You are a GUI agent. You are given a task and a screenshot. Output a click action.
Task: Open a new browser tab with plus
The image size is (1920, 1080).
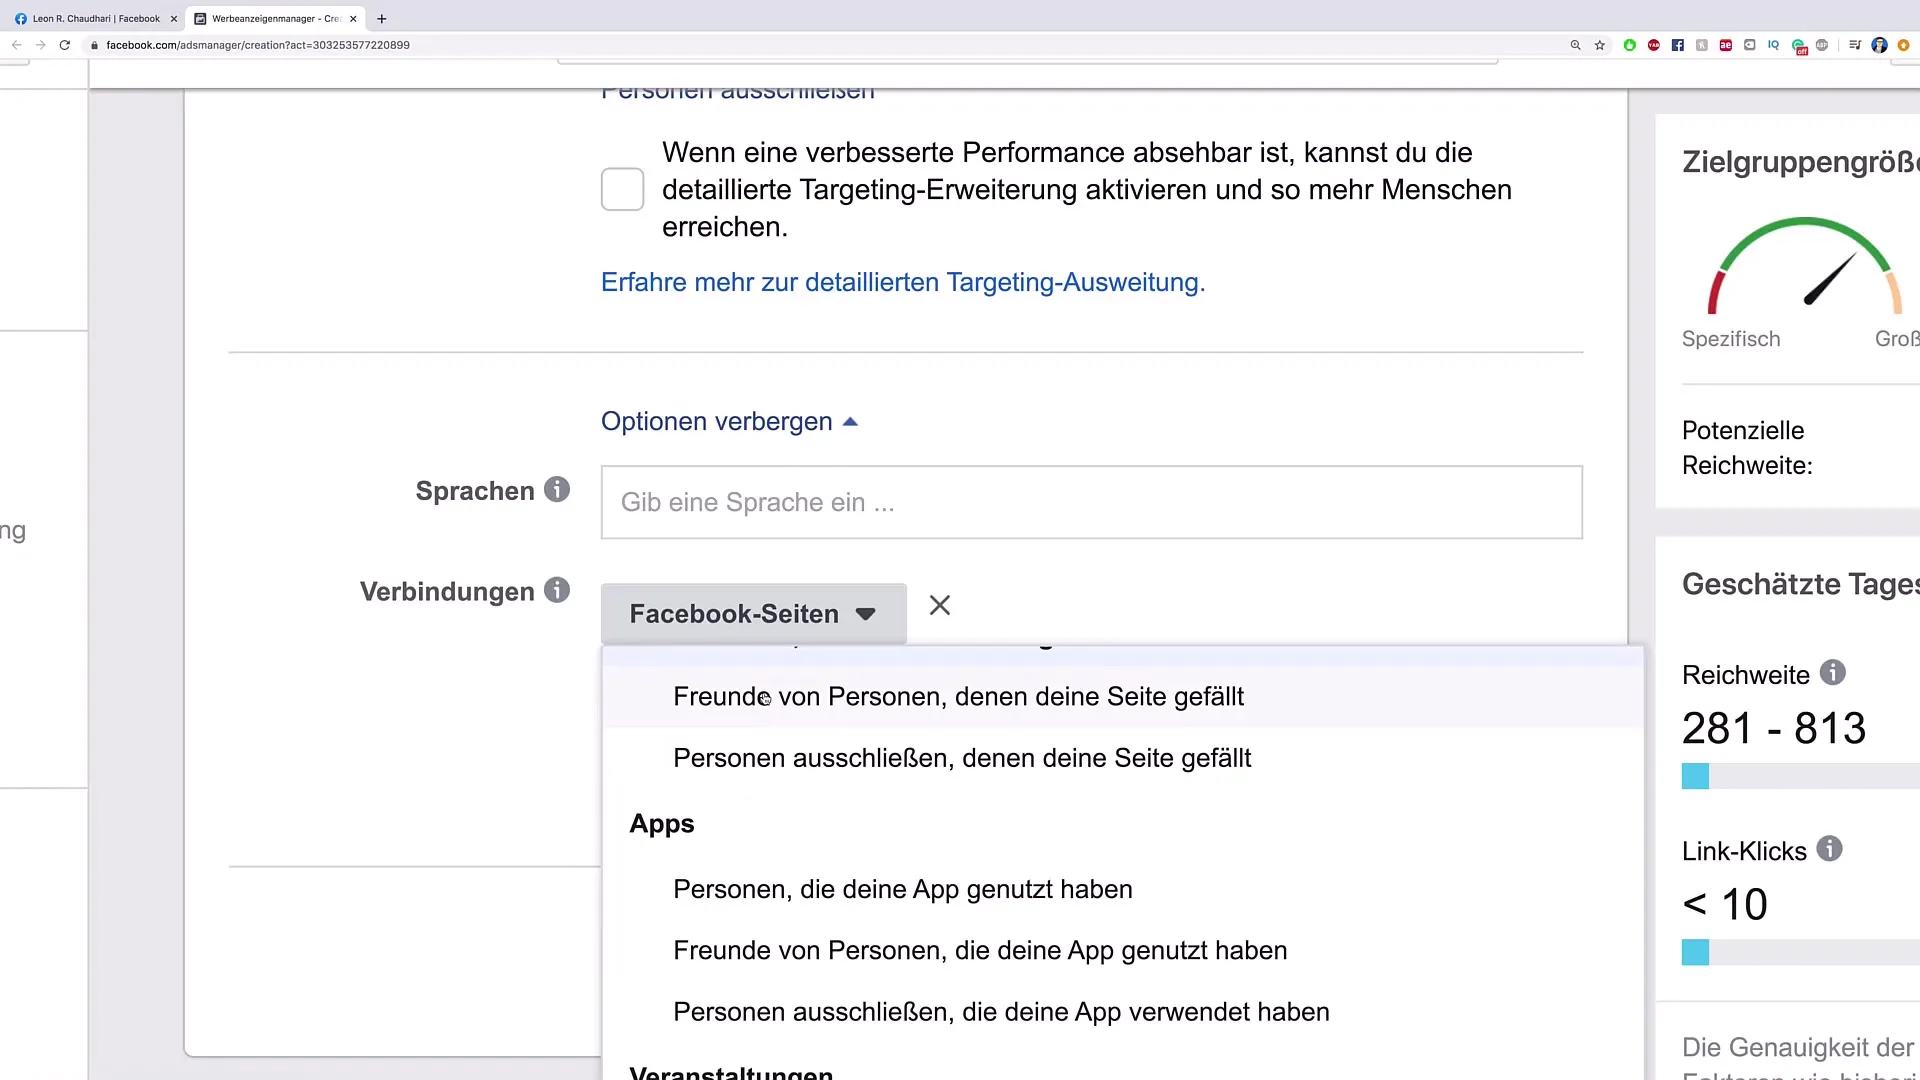pos(381,18)
